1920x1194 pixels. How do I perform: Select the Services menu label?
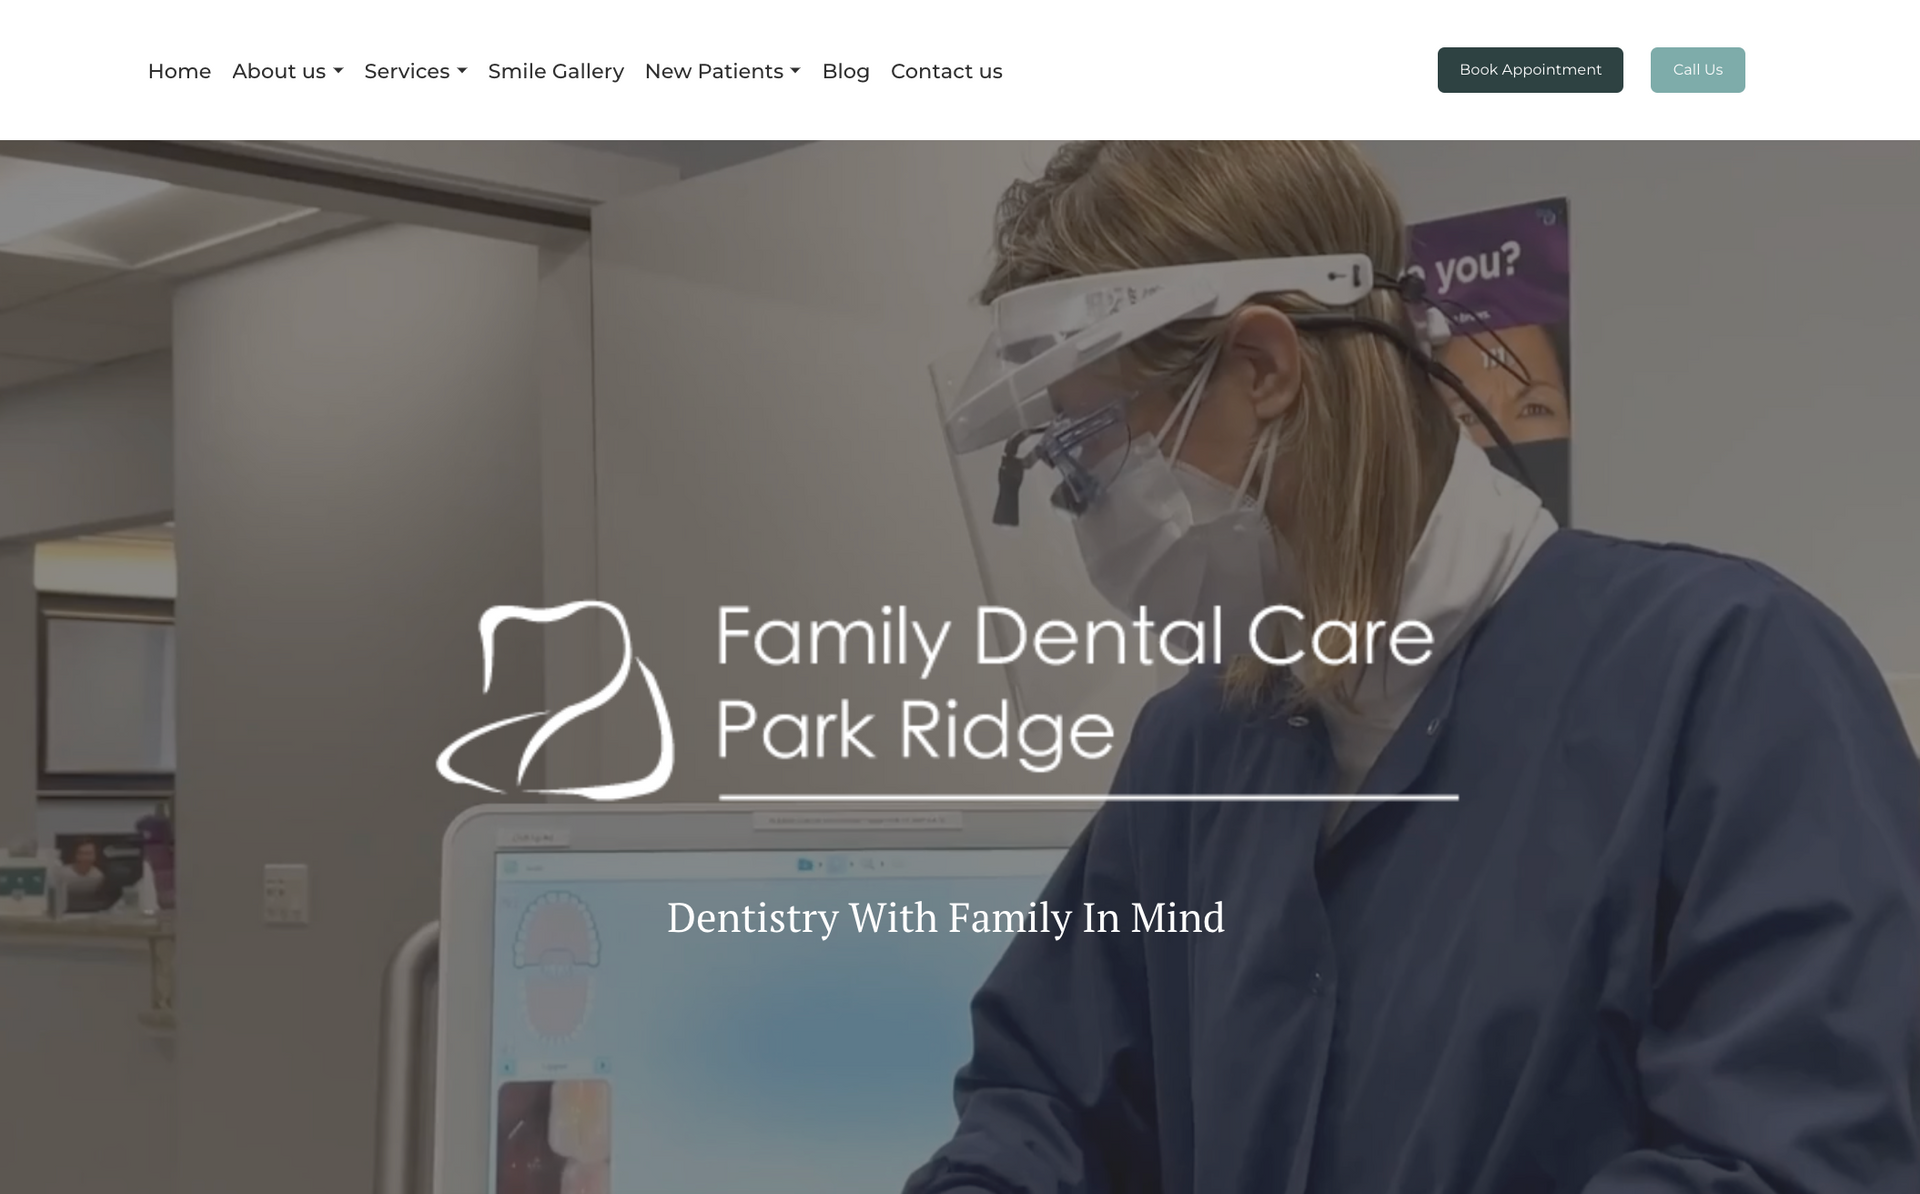[x=407, y=71]
